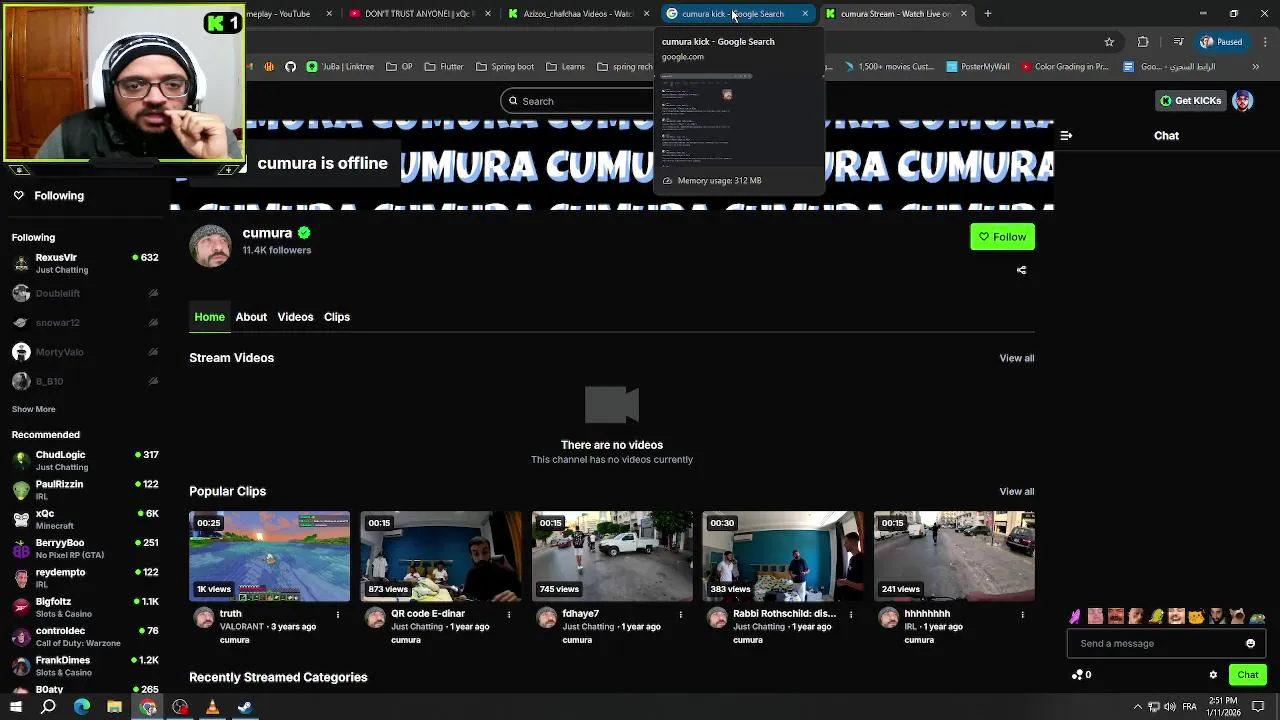Screen dimensions: 1280x720
Task: Click the share icon below Follow
Action: tap(1021, 270)
